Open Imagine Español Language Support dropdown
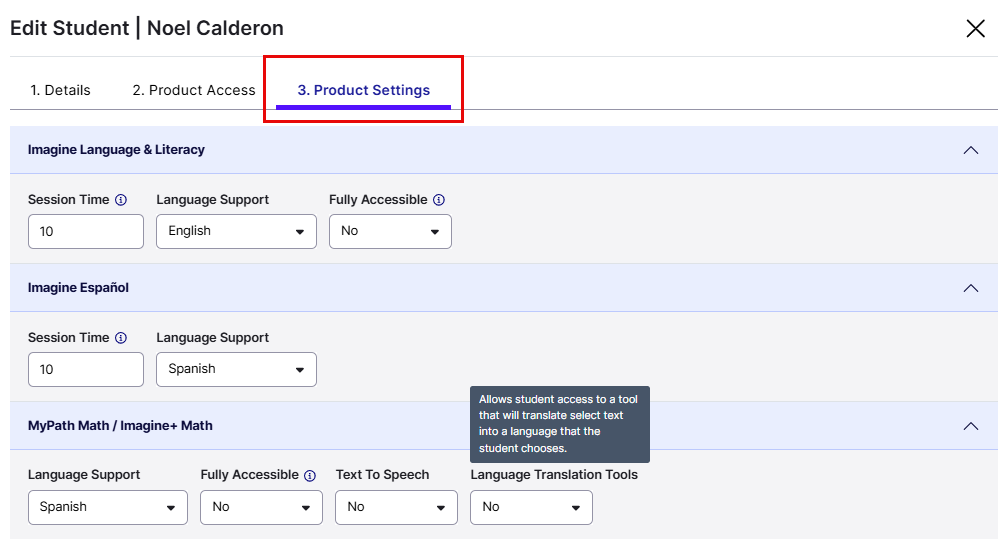This screenshot has height=546, width=1008. 236,369
